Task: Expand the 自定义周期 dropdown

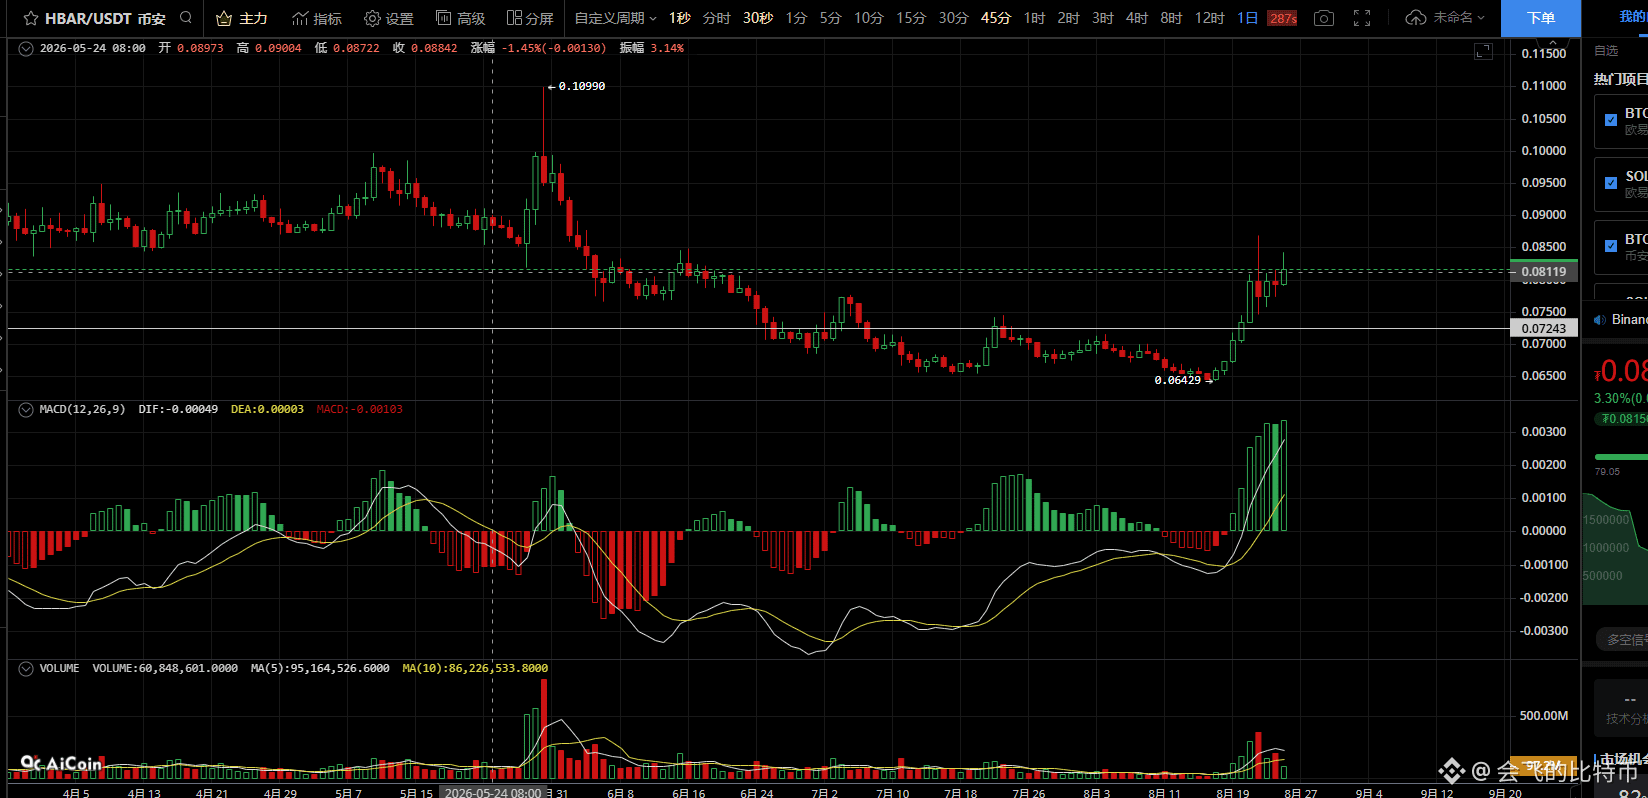Action: click(615, 18)
